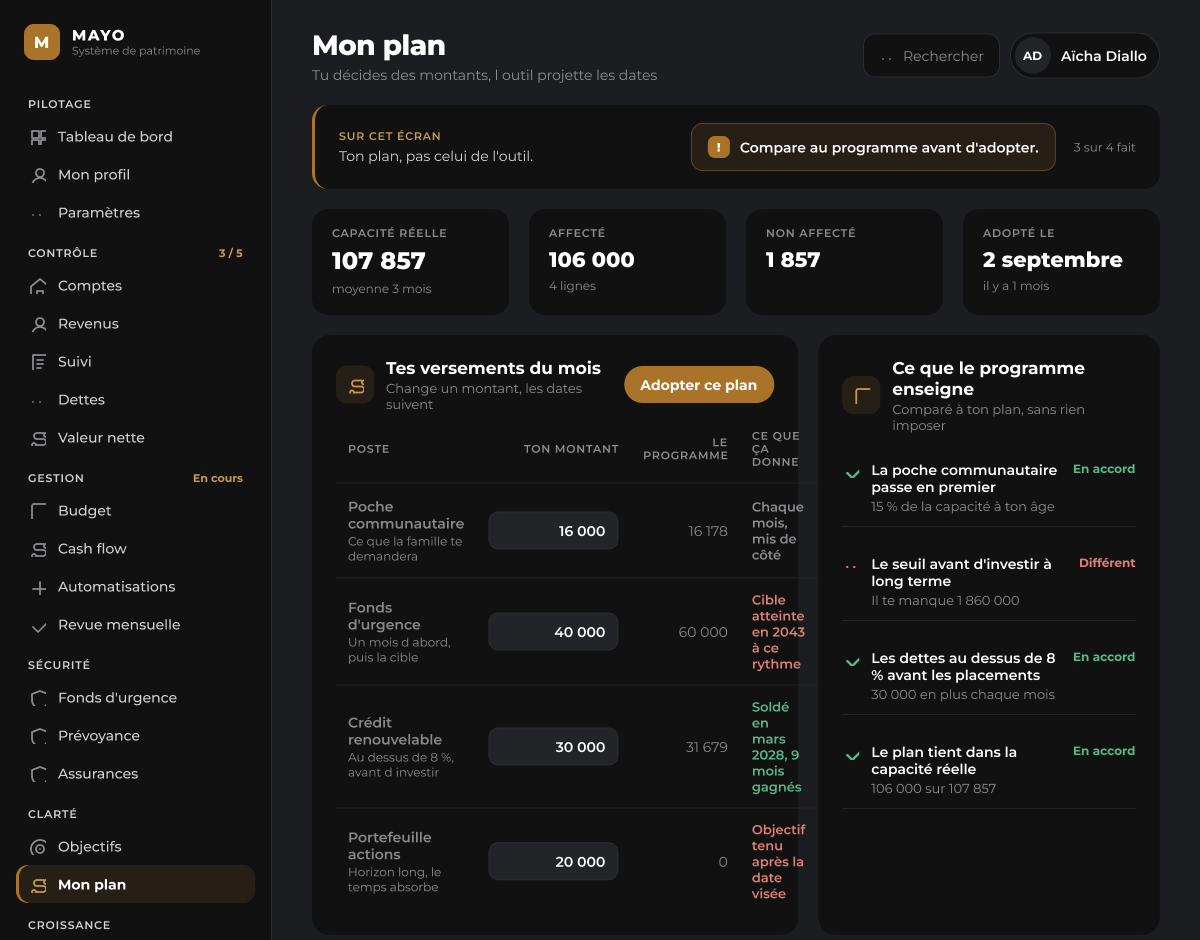Click the Revenus person icon
This screenshot has width=1200, height=940.
pyautogui.click(x=39, y=324)
